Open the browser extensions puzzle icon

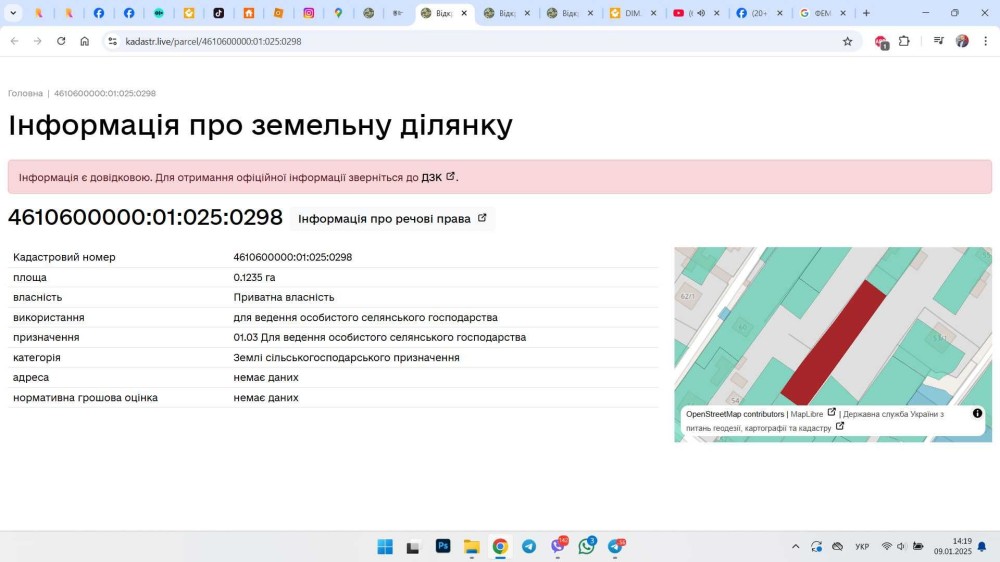904,41
